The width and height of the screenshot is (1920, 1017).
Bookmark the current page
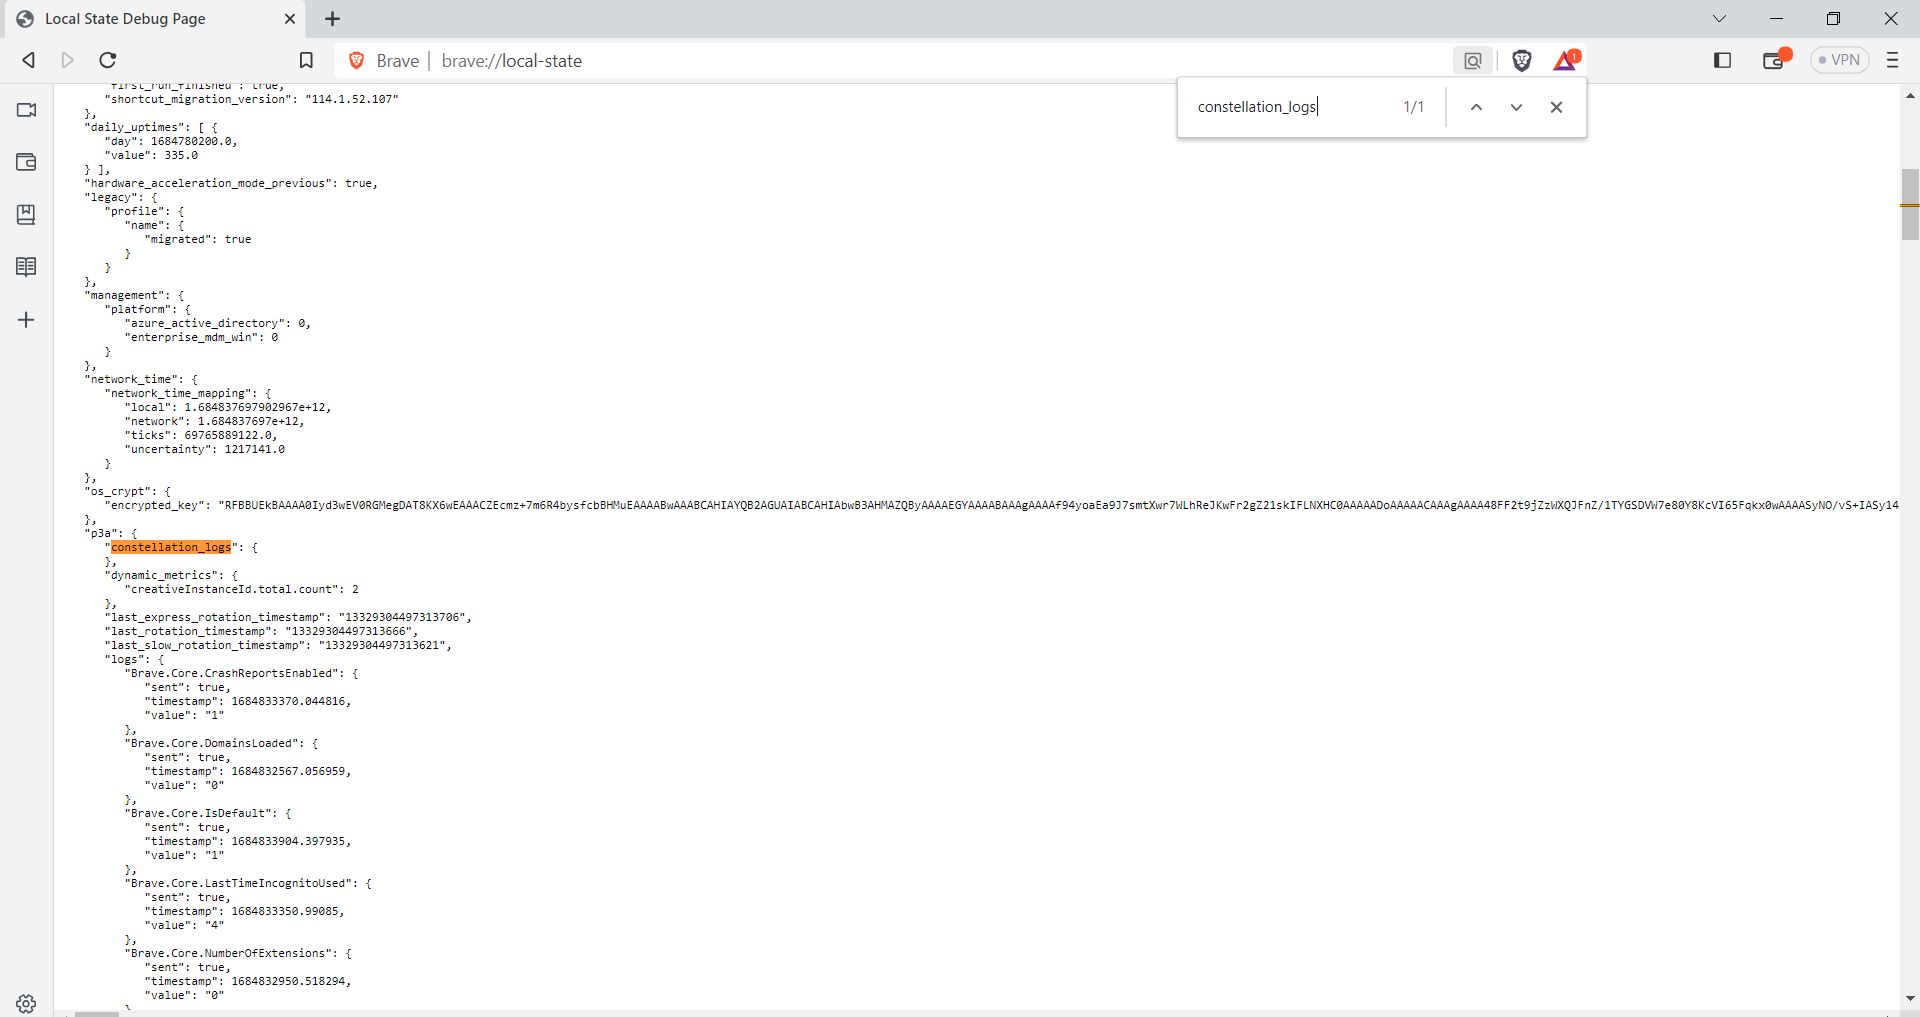306,60
